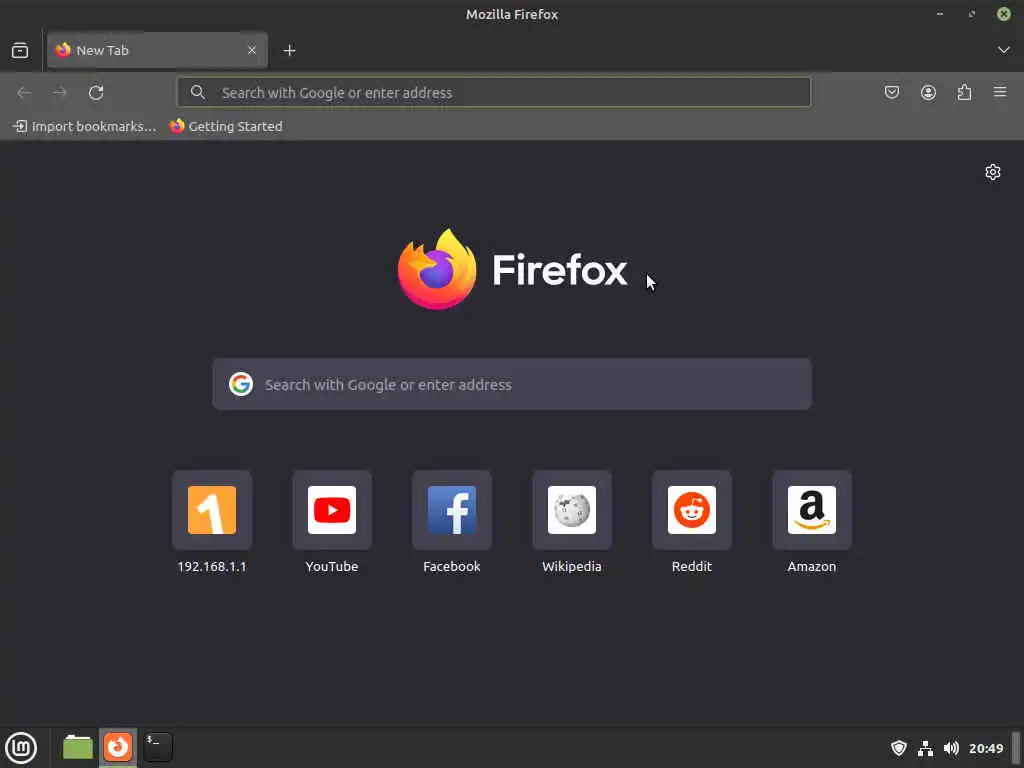This screenshot has height=768, width=1024.
Task: Open the 192.168.1.1 shortcut tile
Action: [x=212, y=510]
